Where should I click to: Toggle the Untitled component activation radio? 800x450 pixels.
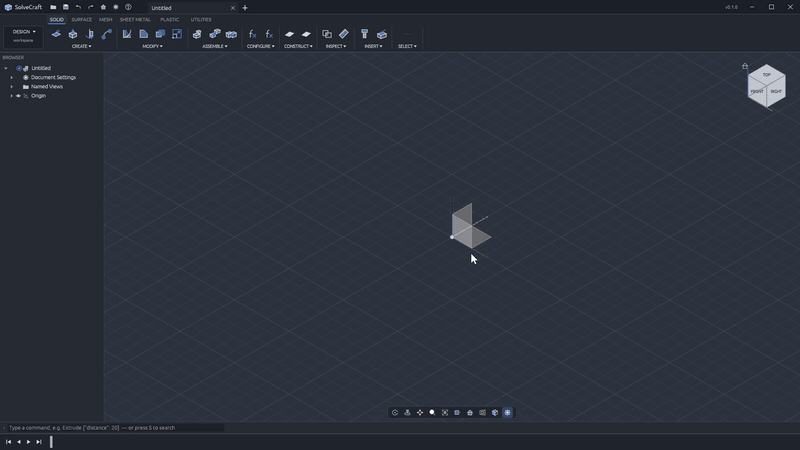pos(19,68)
